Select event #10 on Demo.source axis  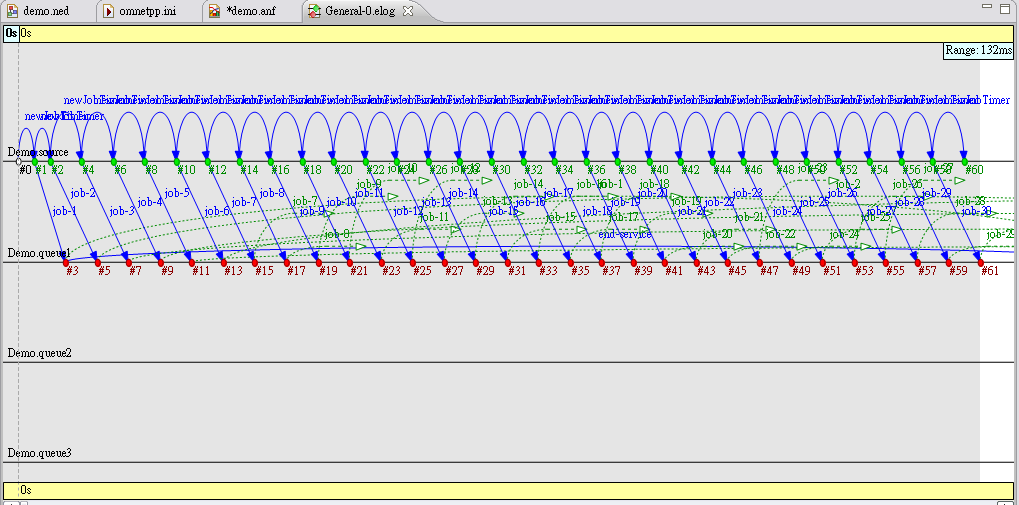[176, 161]
